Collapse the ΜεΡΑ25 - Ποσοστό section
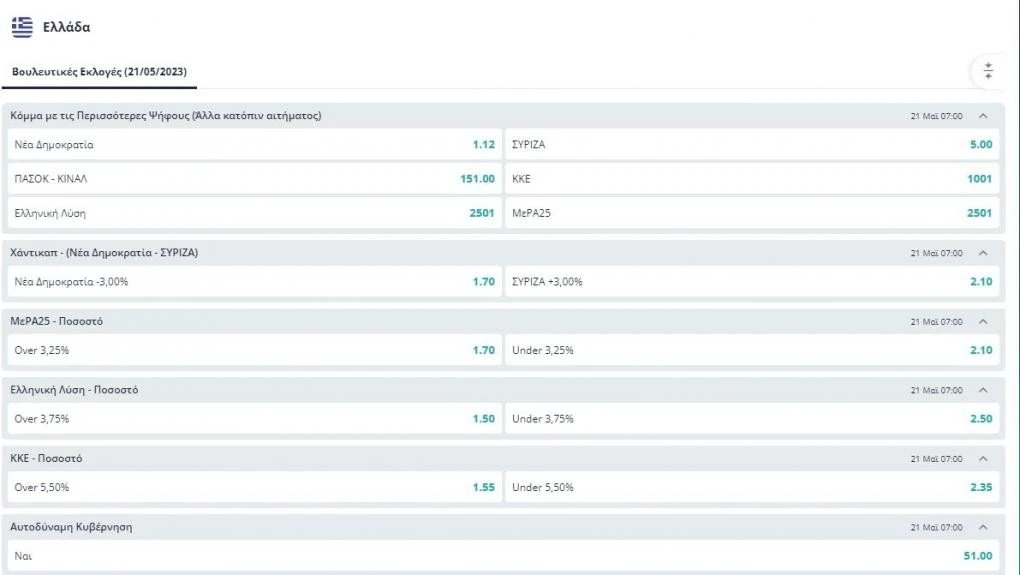Screen dimensions: 1020x575 click(983, 322)
